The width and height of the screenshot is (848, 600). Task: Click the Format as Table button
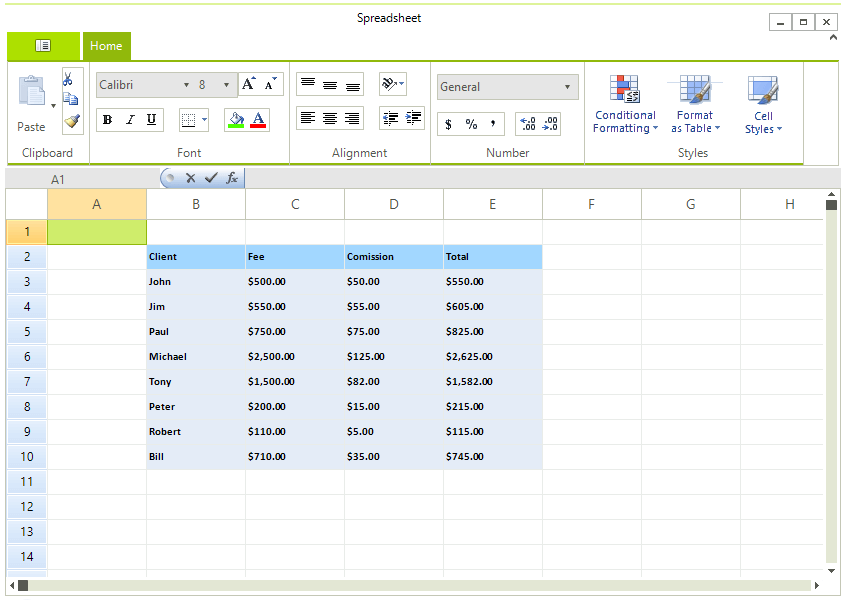[x=694, y=105]
